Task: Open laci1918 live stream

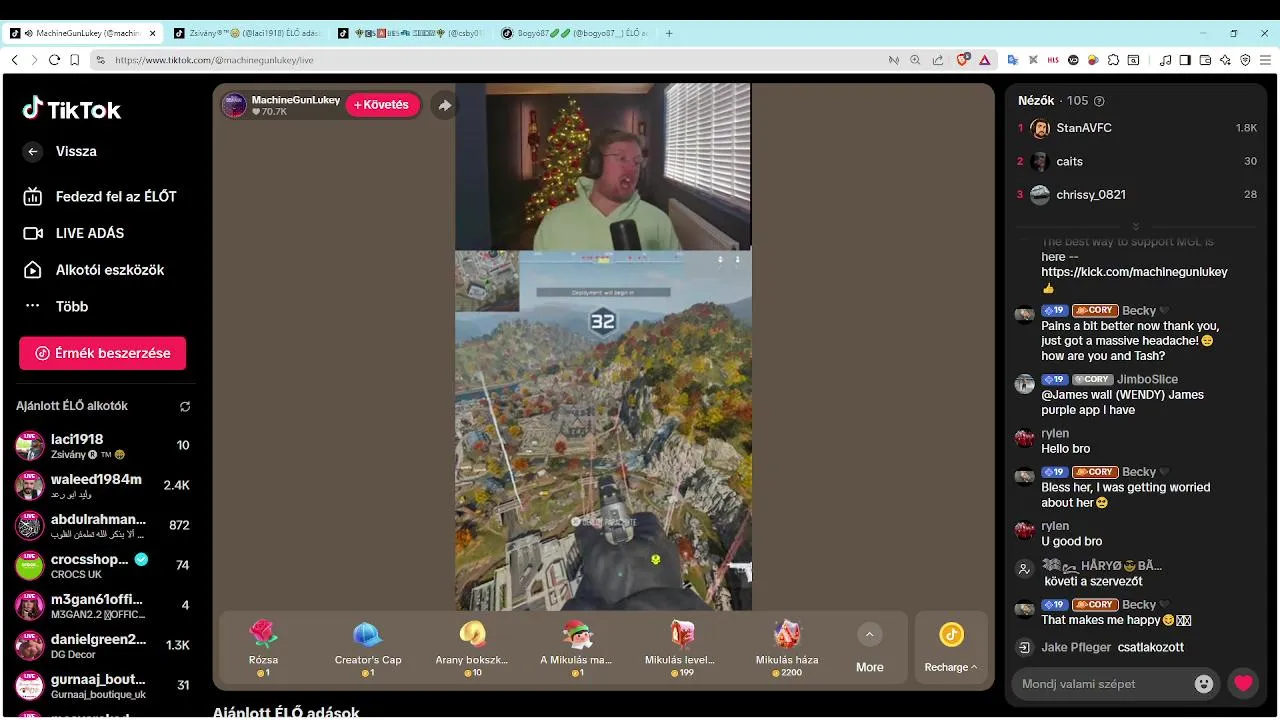Action: (102, 446)
